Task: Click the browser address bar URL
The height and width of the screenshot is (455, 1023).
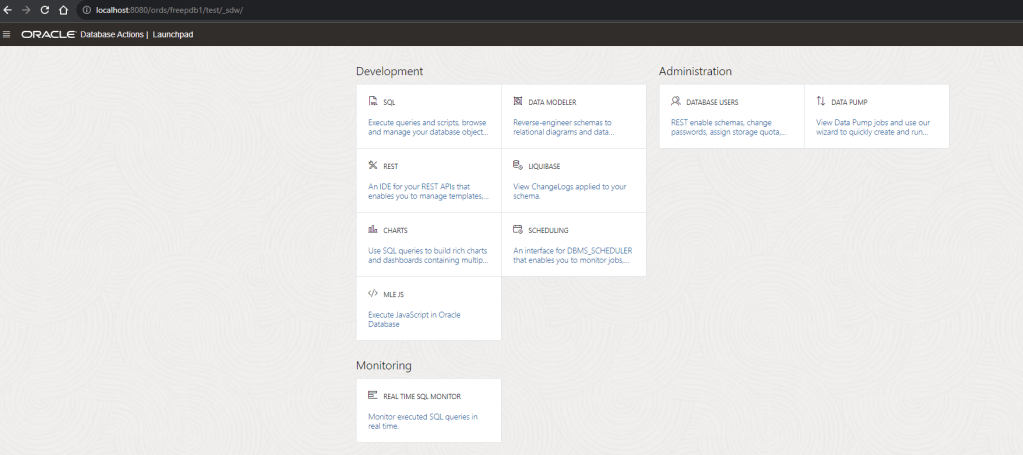Action: click(170, 9)
